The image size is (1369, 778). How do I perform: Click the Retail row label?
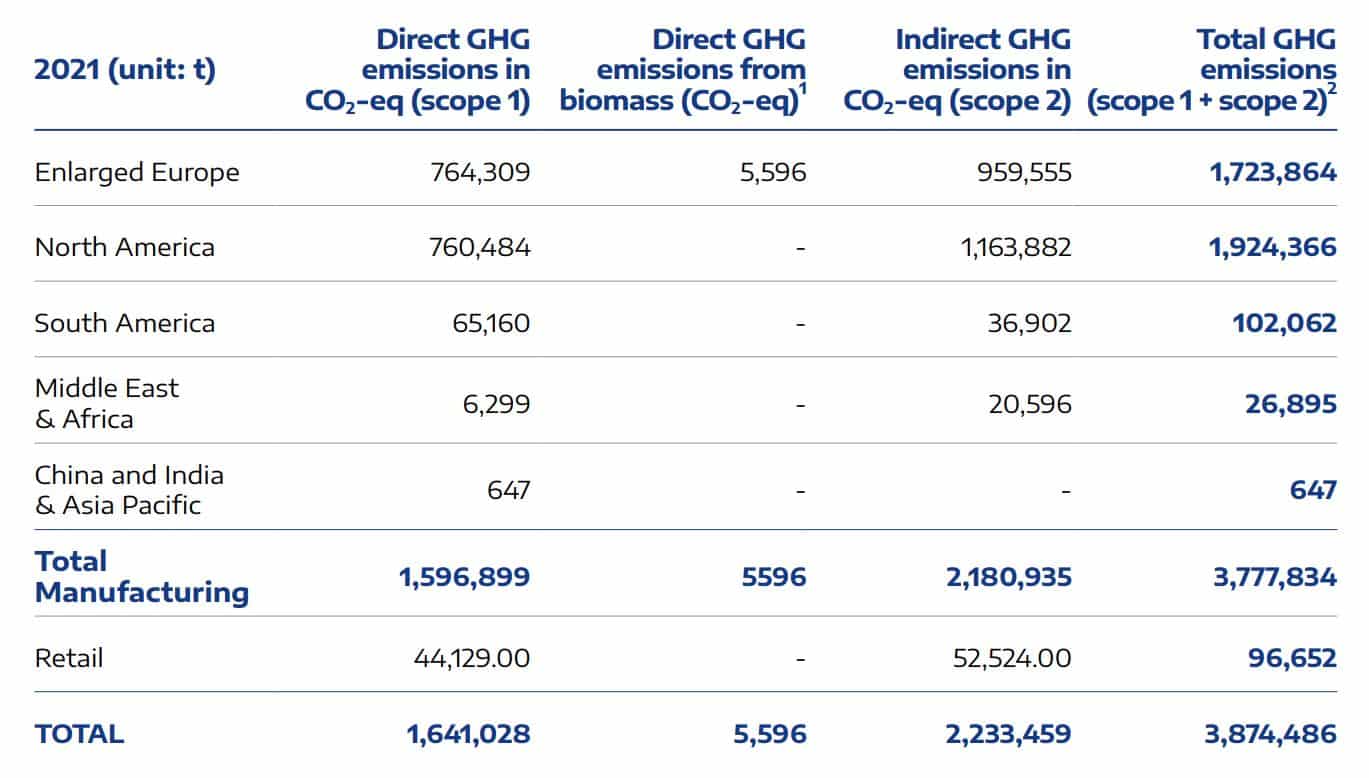click(69, 658)
